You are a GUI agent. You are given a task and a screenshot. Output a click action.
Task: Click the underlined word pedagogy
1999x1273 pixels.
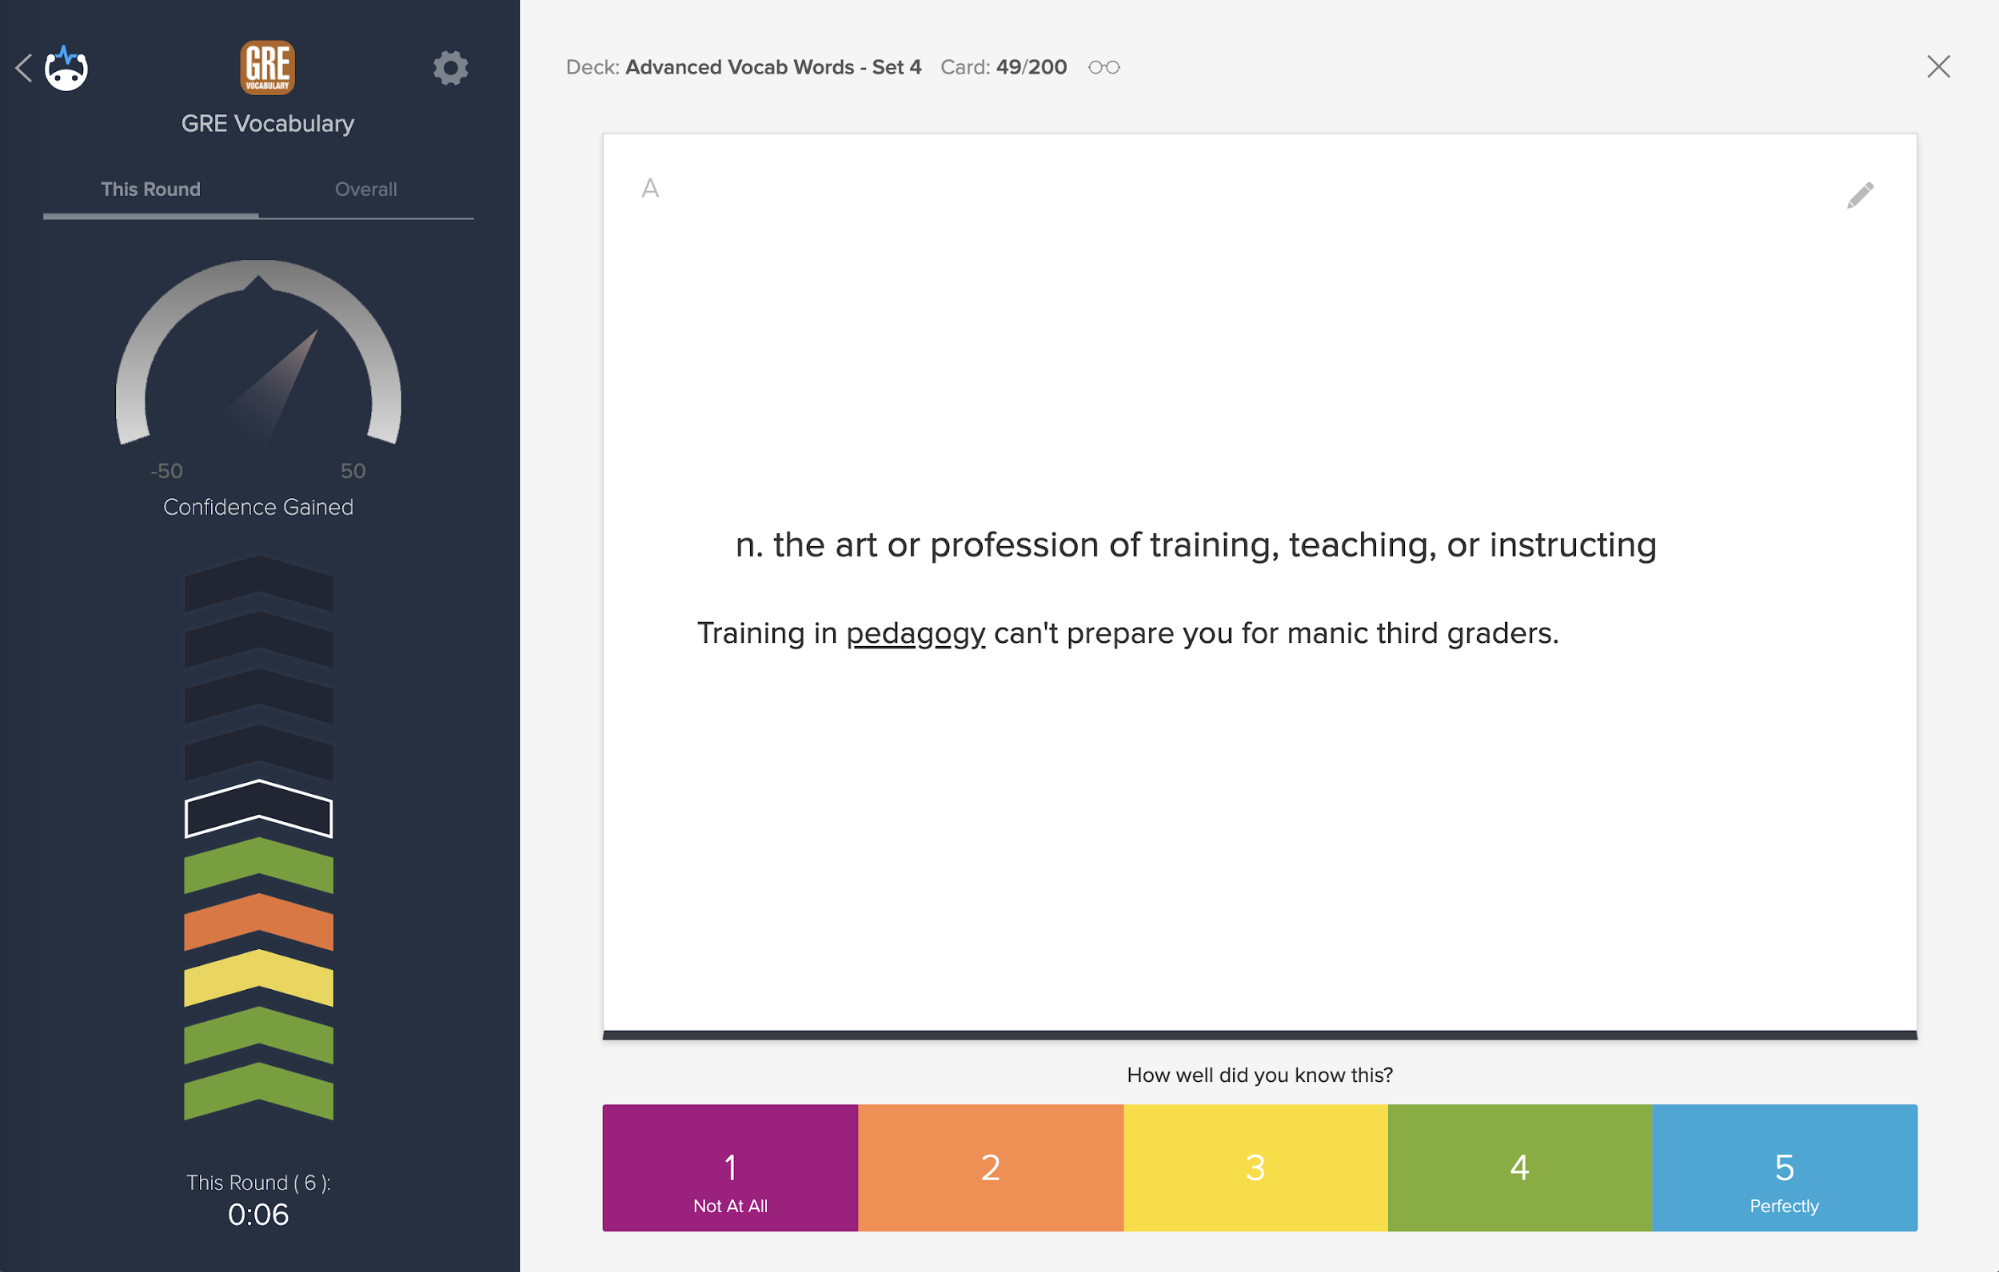coord(915,632)
